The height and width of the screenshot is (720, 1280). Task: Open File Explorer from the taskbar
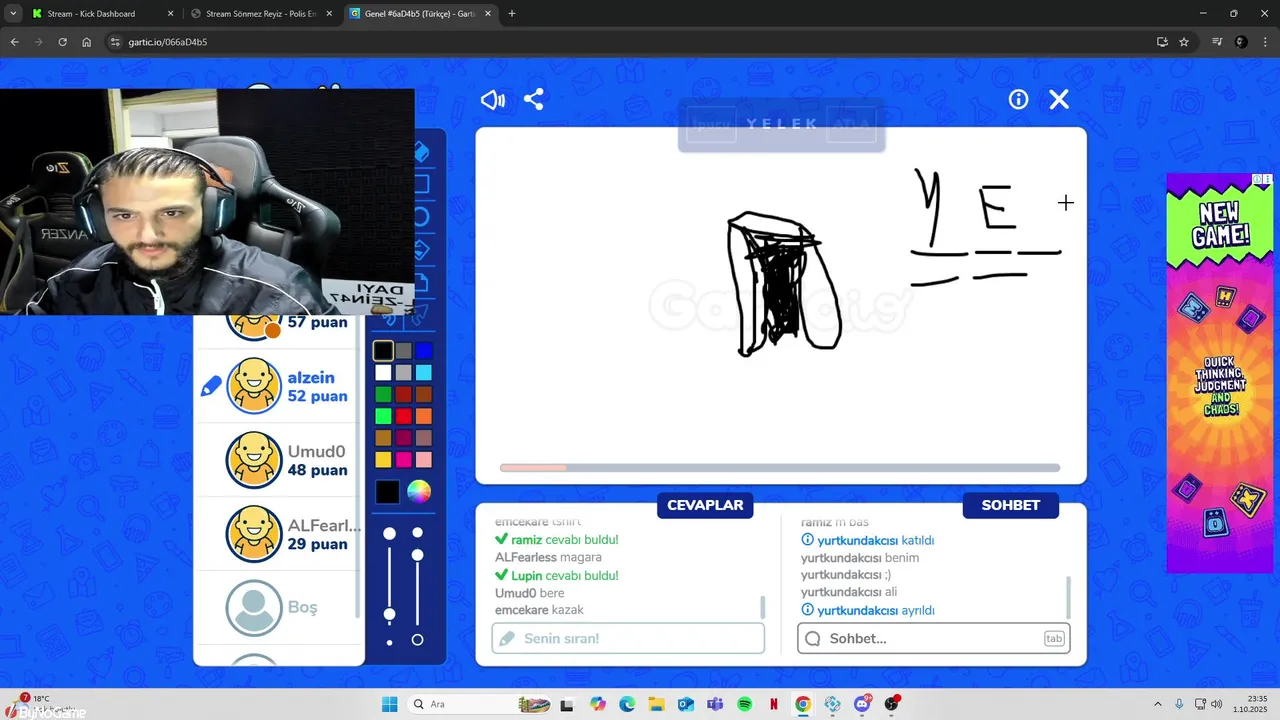tap(655, 704)
